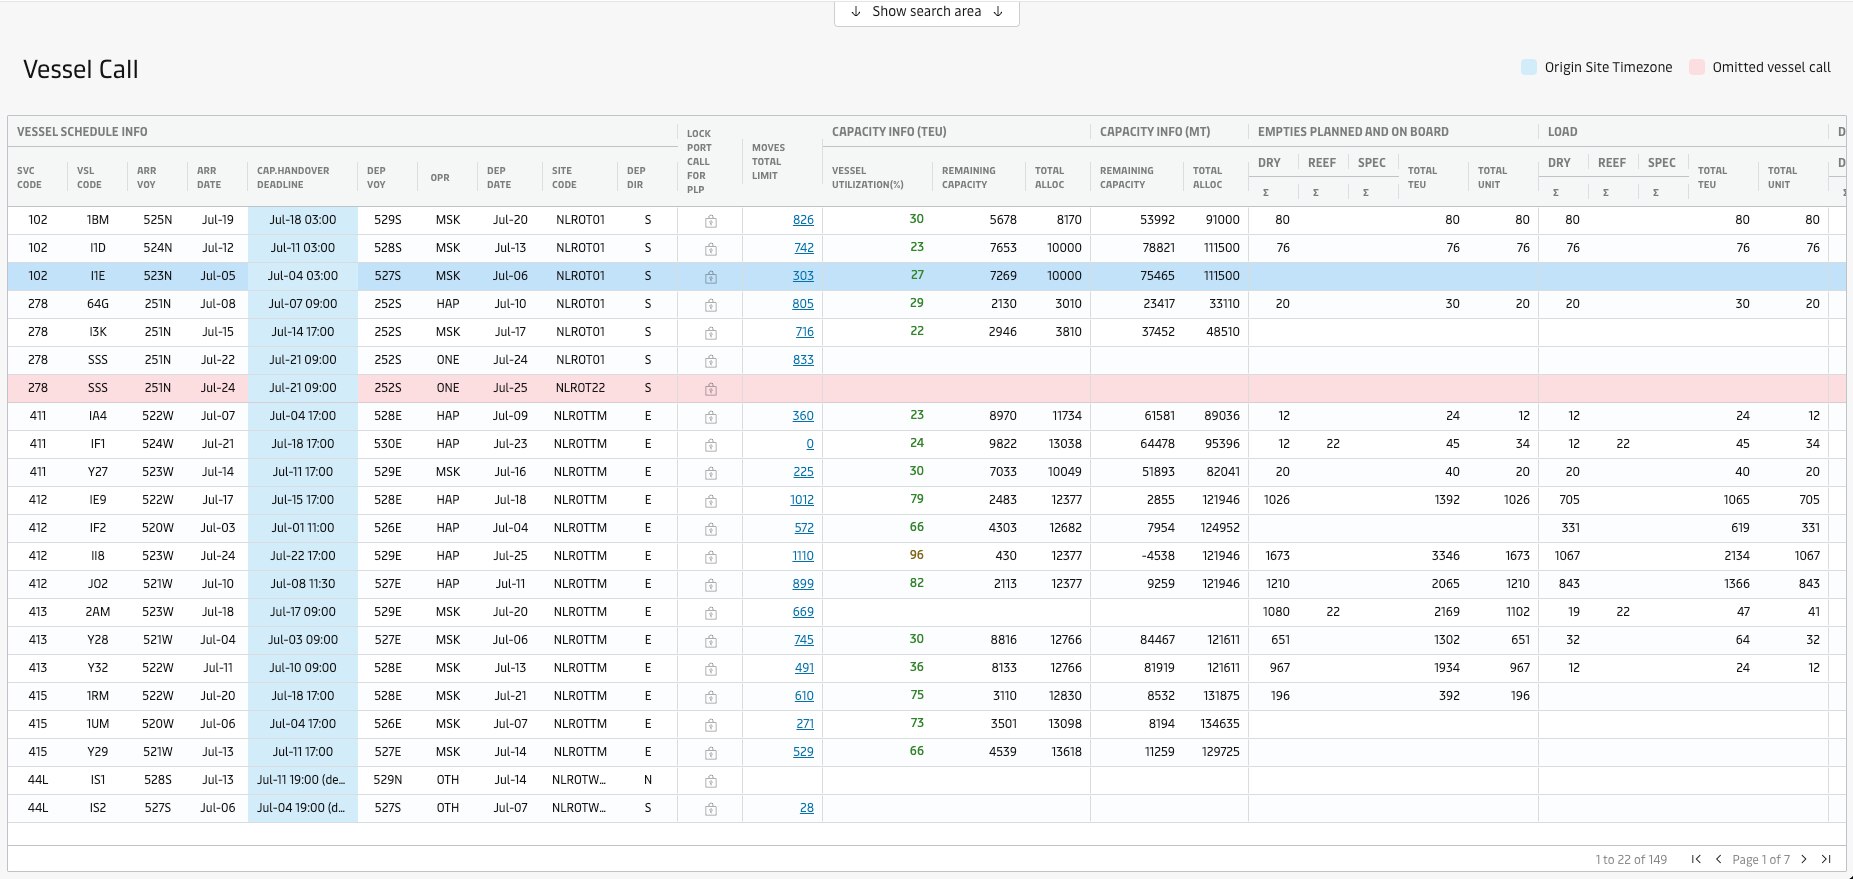Click lock icon for vessel Y27 row
Image resolution: width=1853 pixels, height=879 pixels.
point(710,472)
